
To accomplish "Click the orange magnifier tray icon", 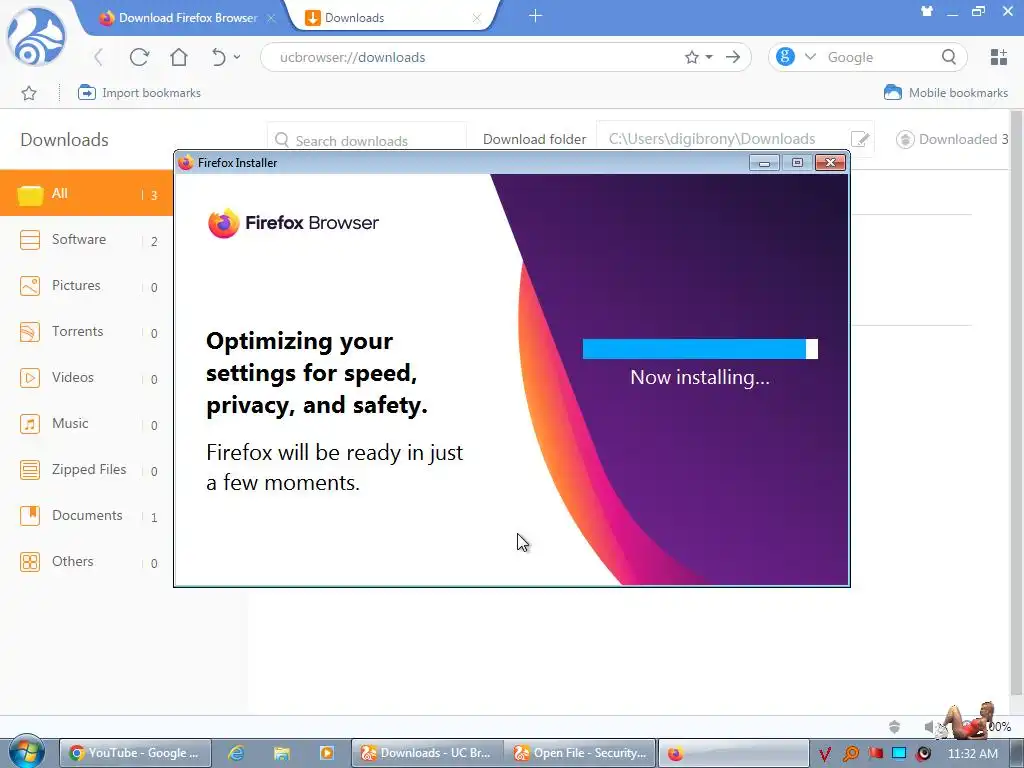I will (850, 754).
